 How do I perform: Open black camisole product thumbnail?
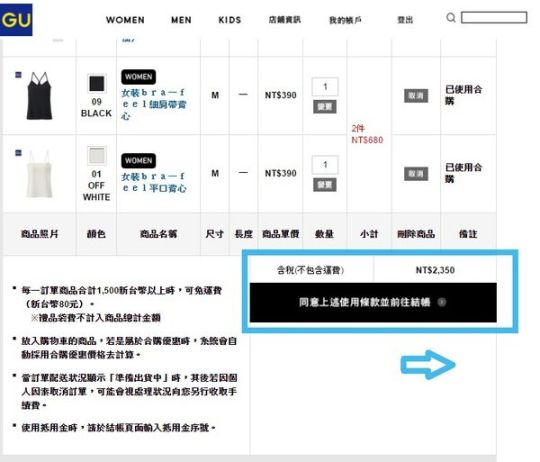[40, 95]
